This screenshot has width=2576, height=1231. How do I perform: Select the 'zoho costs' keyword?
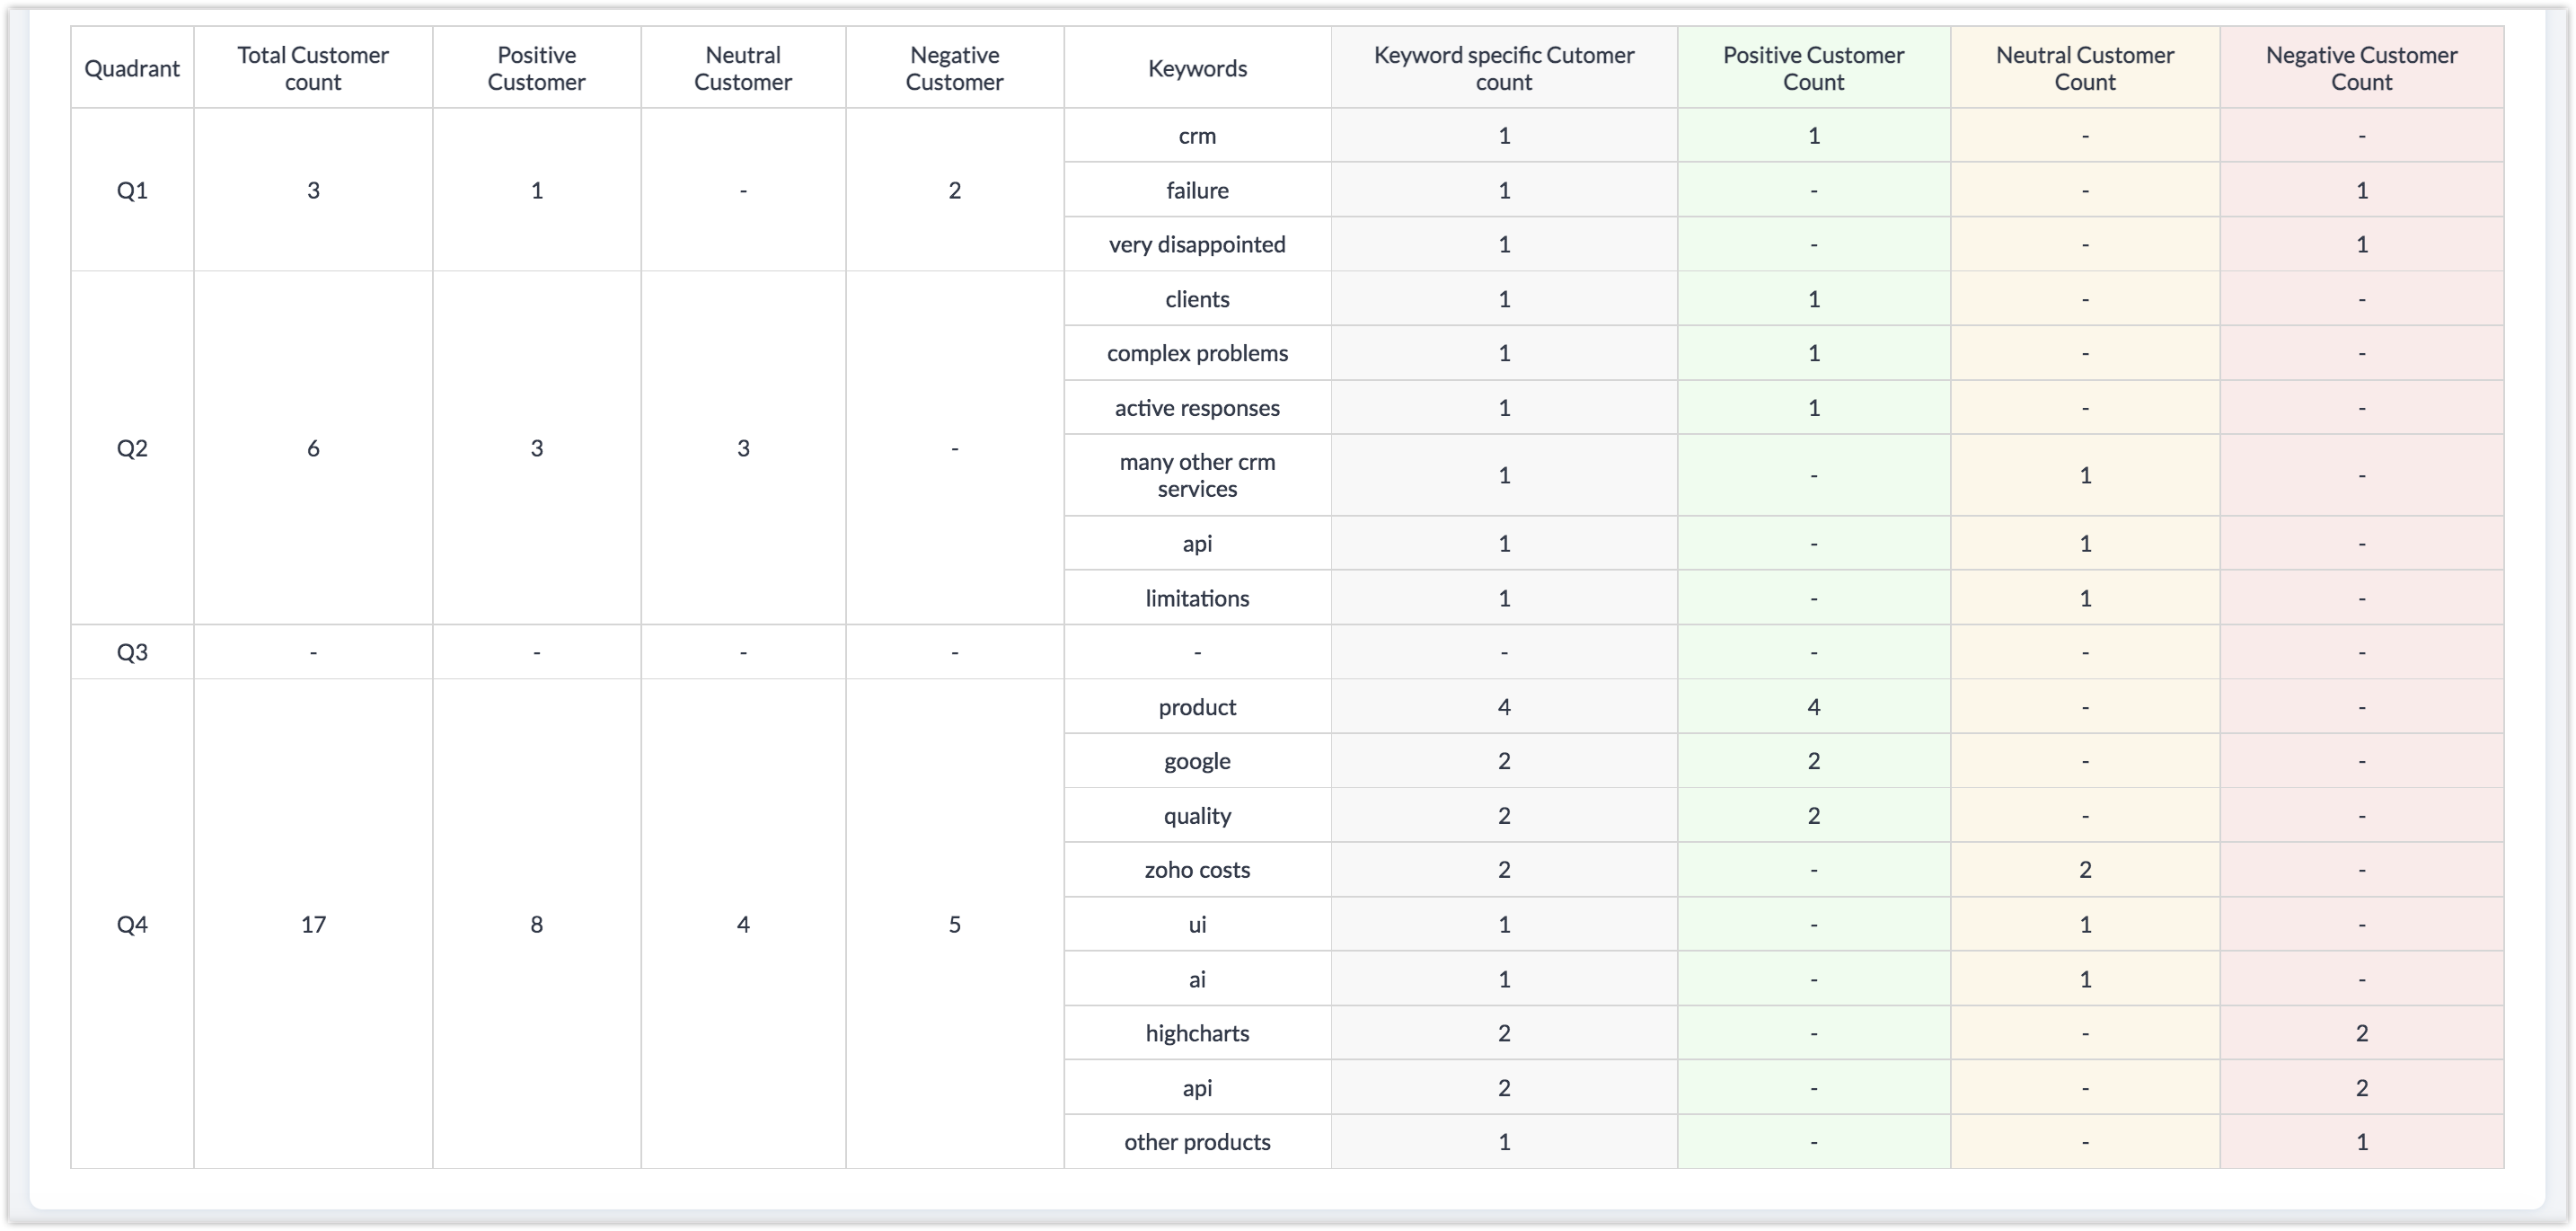click(x=1197, y=869)
